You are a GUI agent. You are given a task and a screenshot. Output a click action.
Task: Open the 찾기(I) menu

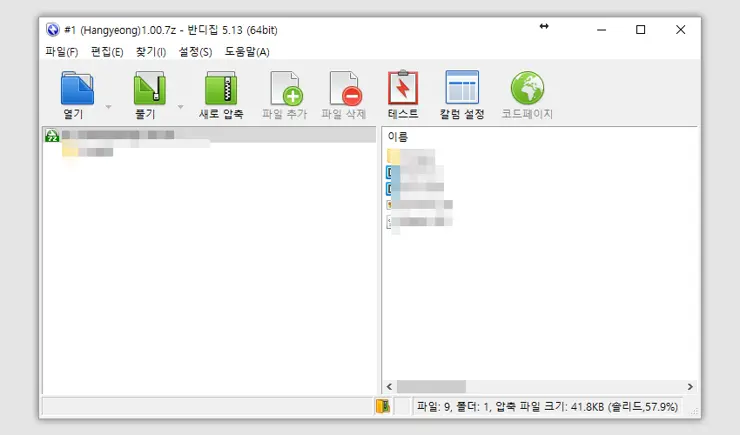pos(151,52)
